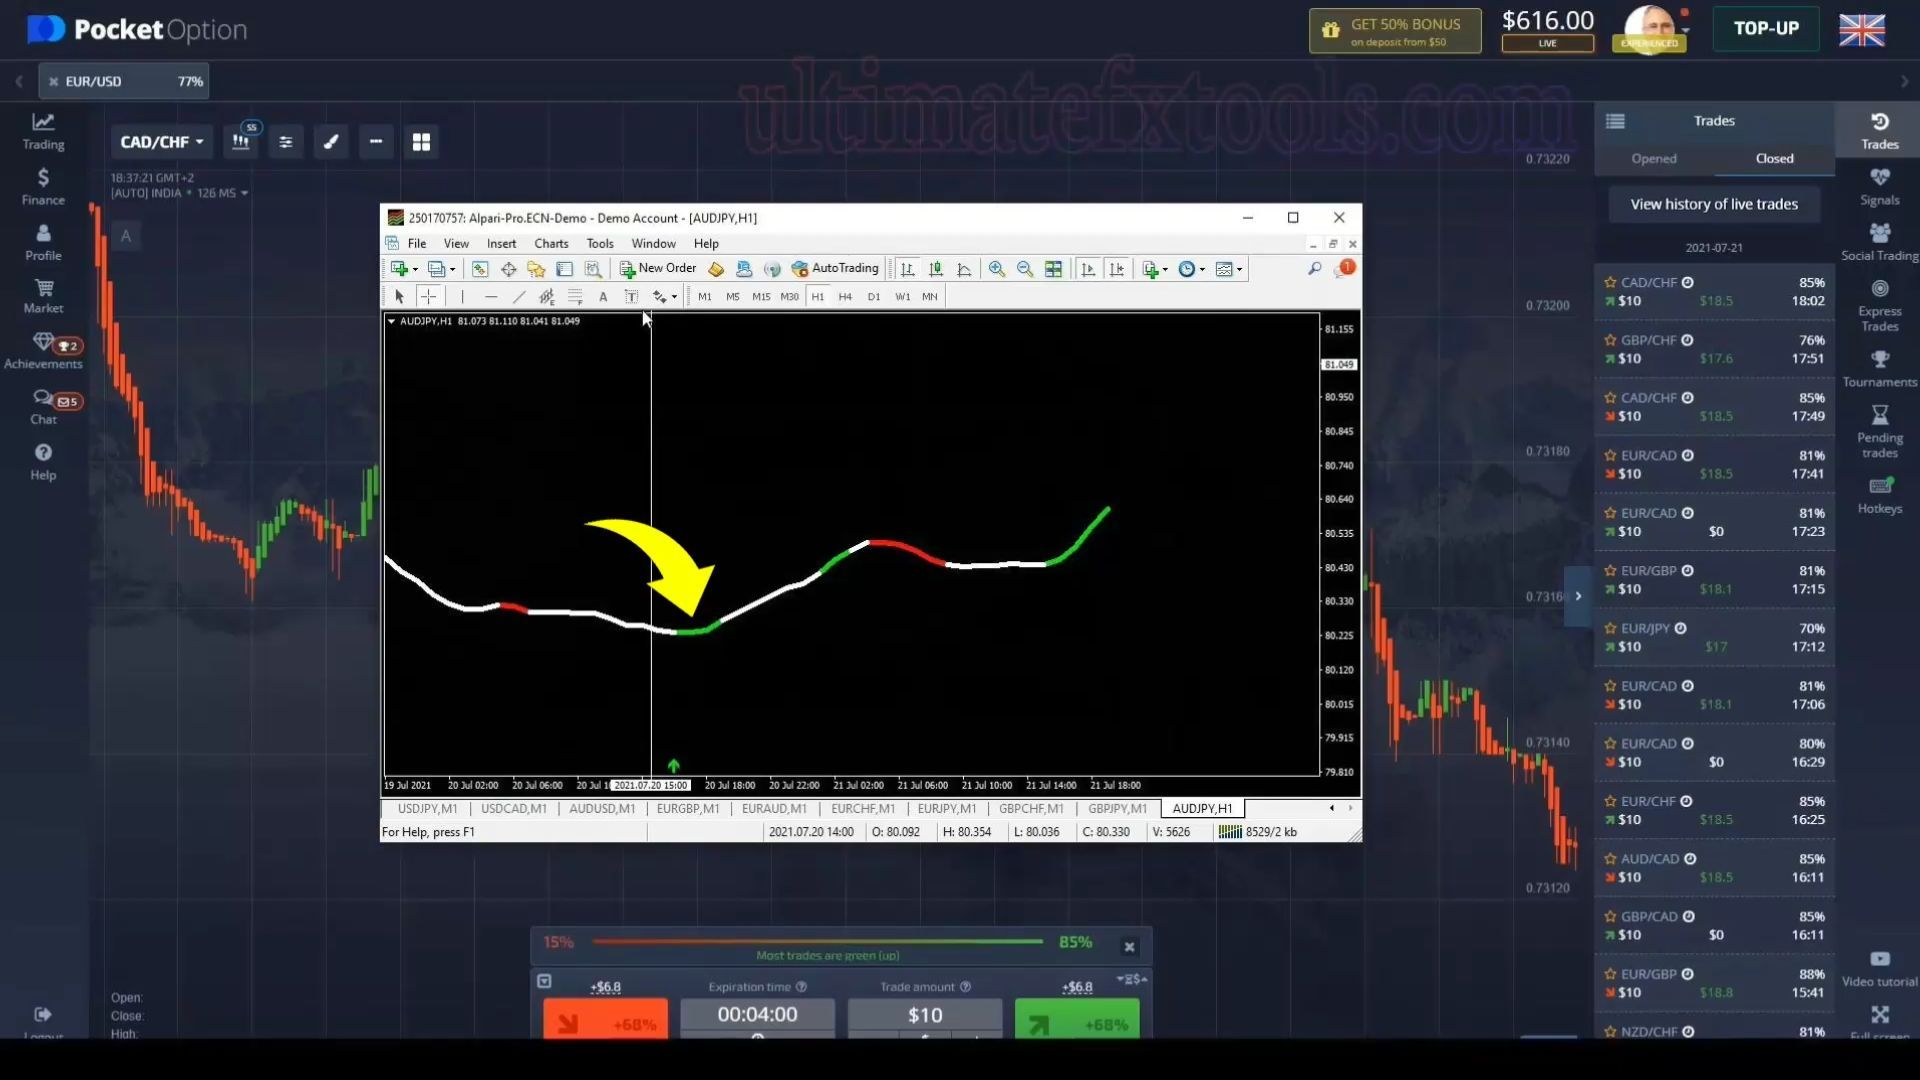The image size is (1920, 1080).
Task: Draw a vertical line tool
Action: (x=462, y=297)
